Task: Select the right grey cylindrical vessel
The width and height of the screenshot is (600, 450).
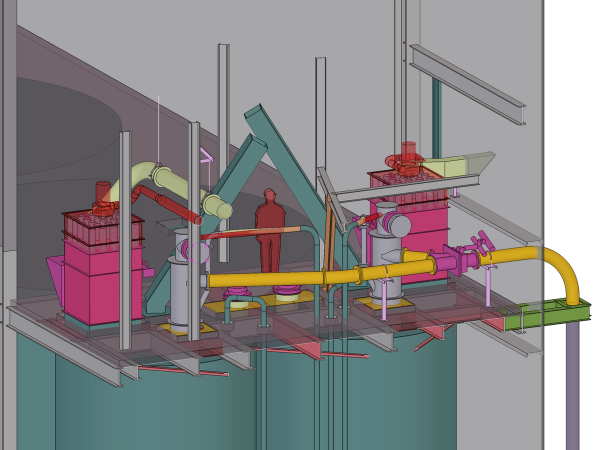Action: [x=387, y=253]
